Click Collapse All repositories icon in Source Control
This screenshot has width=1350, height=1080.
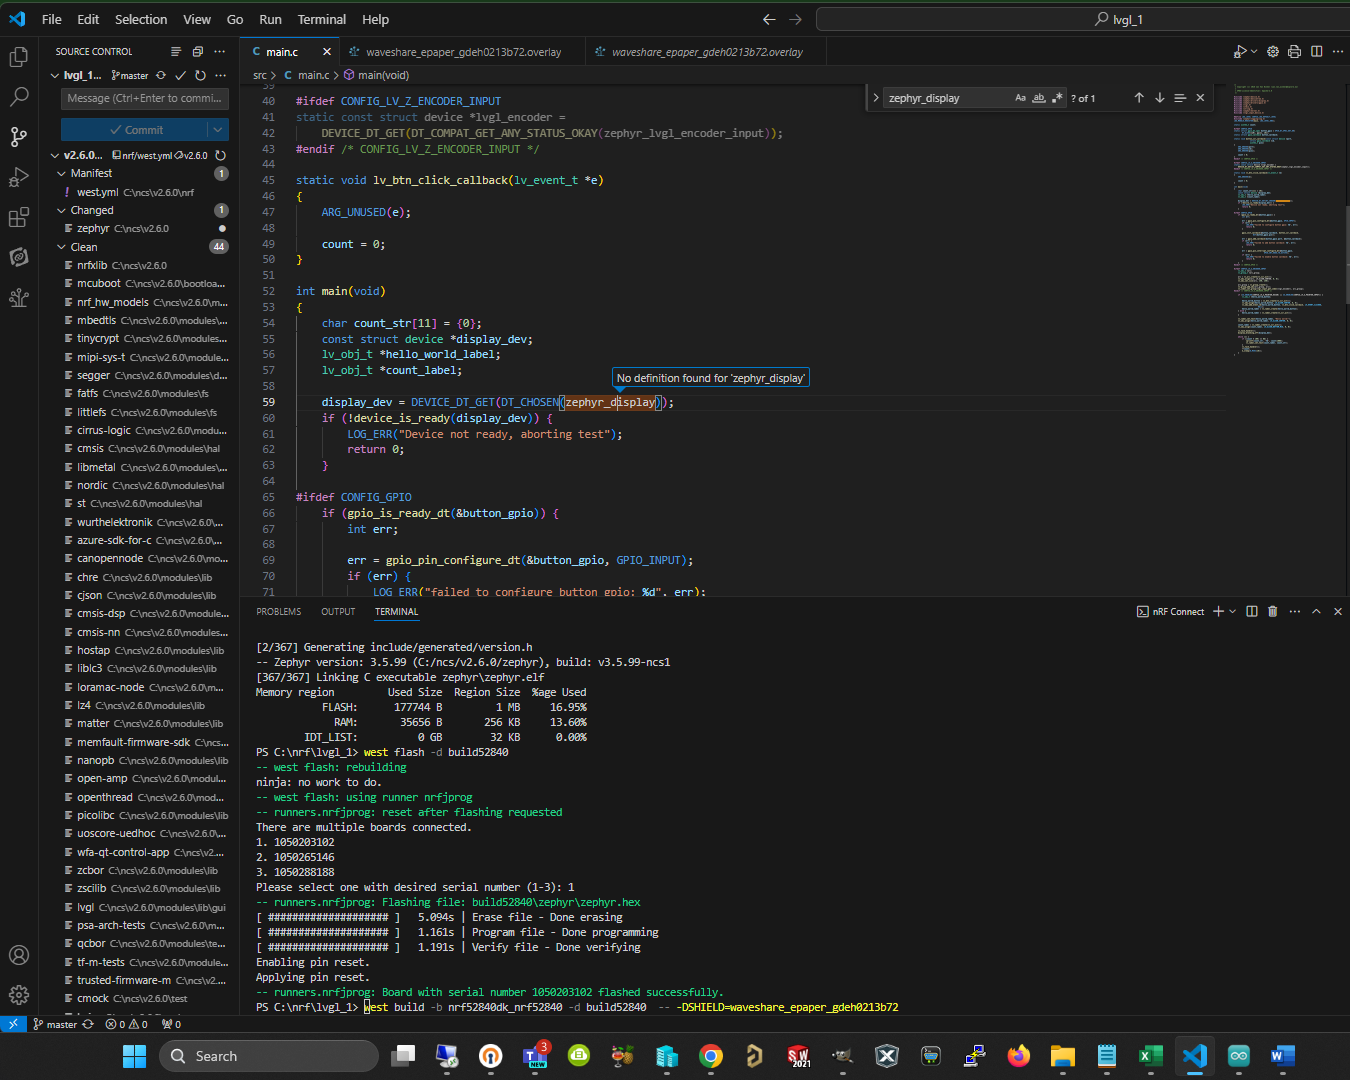198,51
